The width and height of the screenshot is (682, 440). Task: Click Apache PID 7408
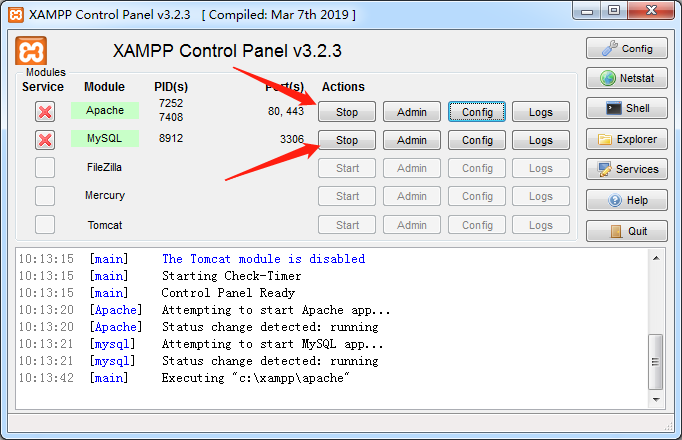point(171,117)
